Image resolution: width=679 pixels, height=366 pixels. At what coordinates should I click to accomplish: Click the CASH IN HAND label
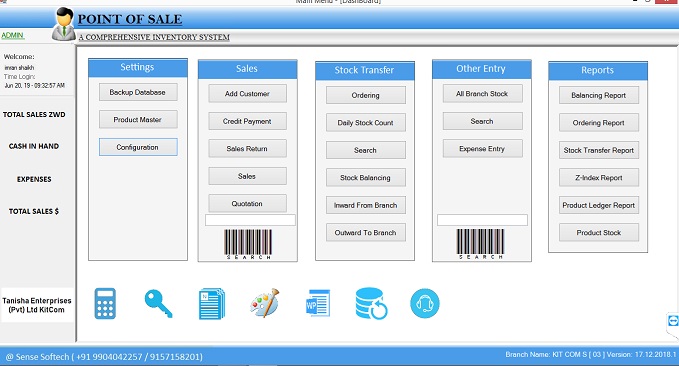click(x=34, y=146)
